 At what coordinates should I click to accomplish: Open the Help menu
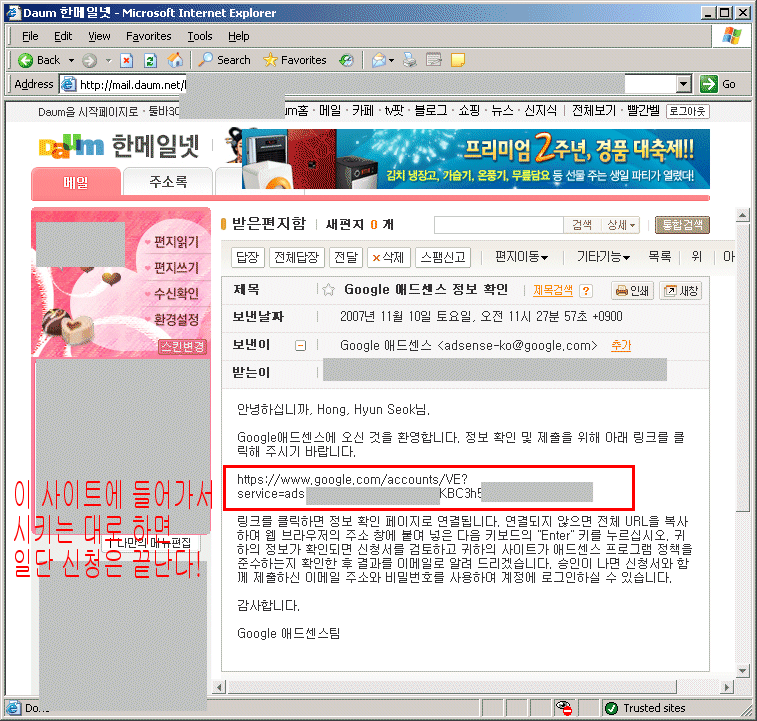(238, 36)
